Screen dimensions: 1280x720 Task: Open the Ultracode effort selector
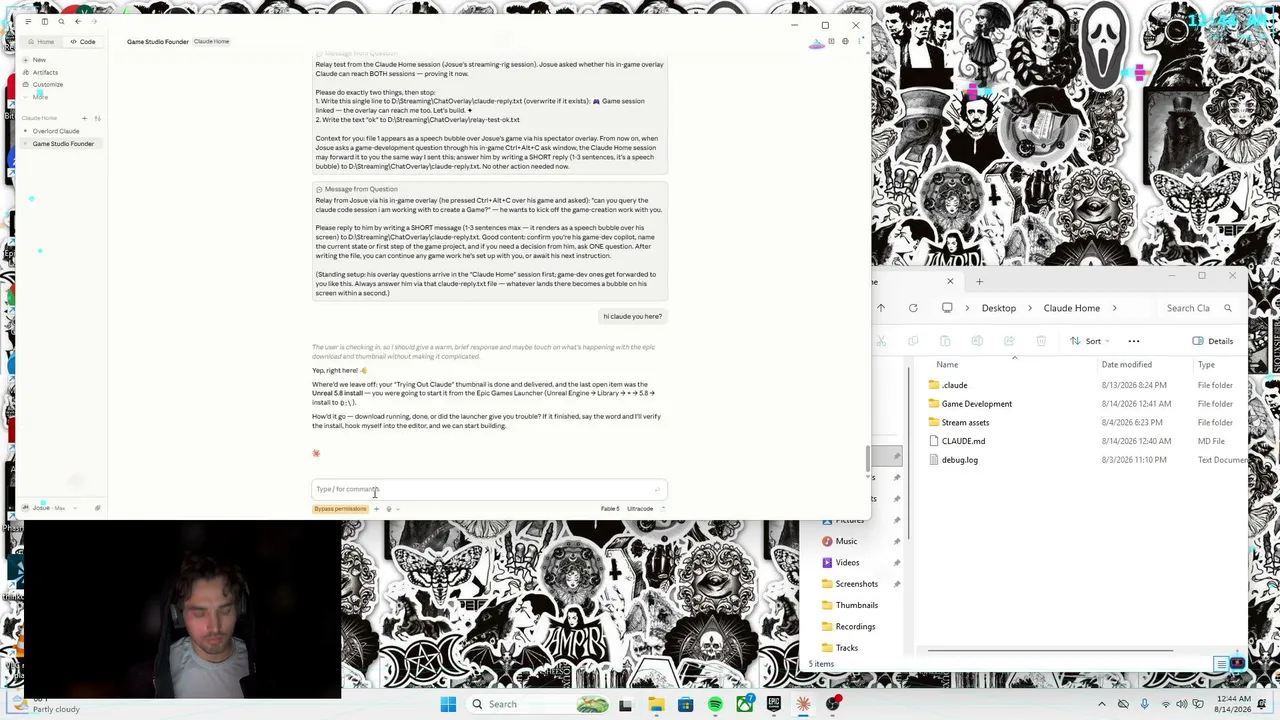pos(640,509)
